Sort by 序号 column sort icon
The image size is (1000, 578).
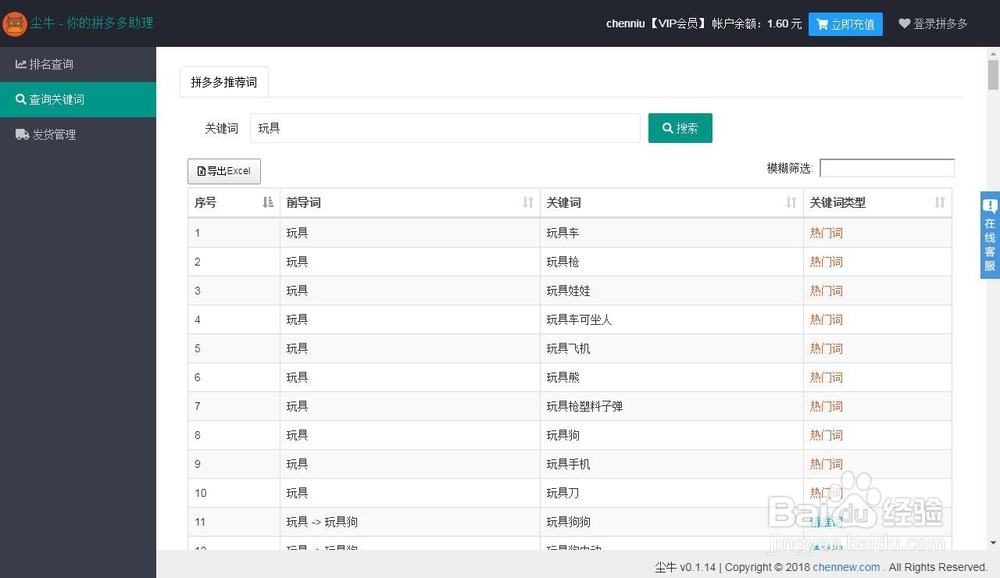[x=268, y=202]
